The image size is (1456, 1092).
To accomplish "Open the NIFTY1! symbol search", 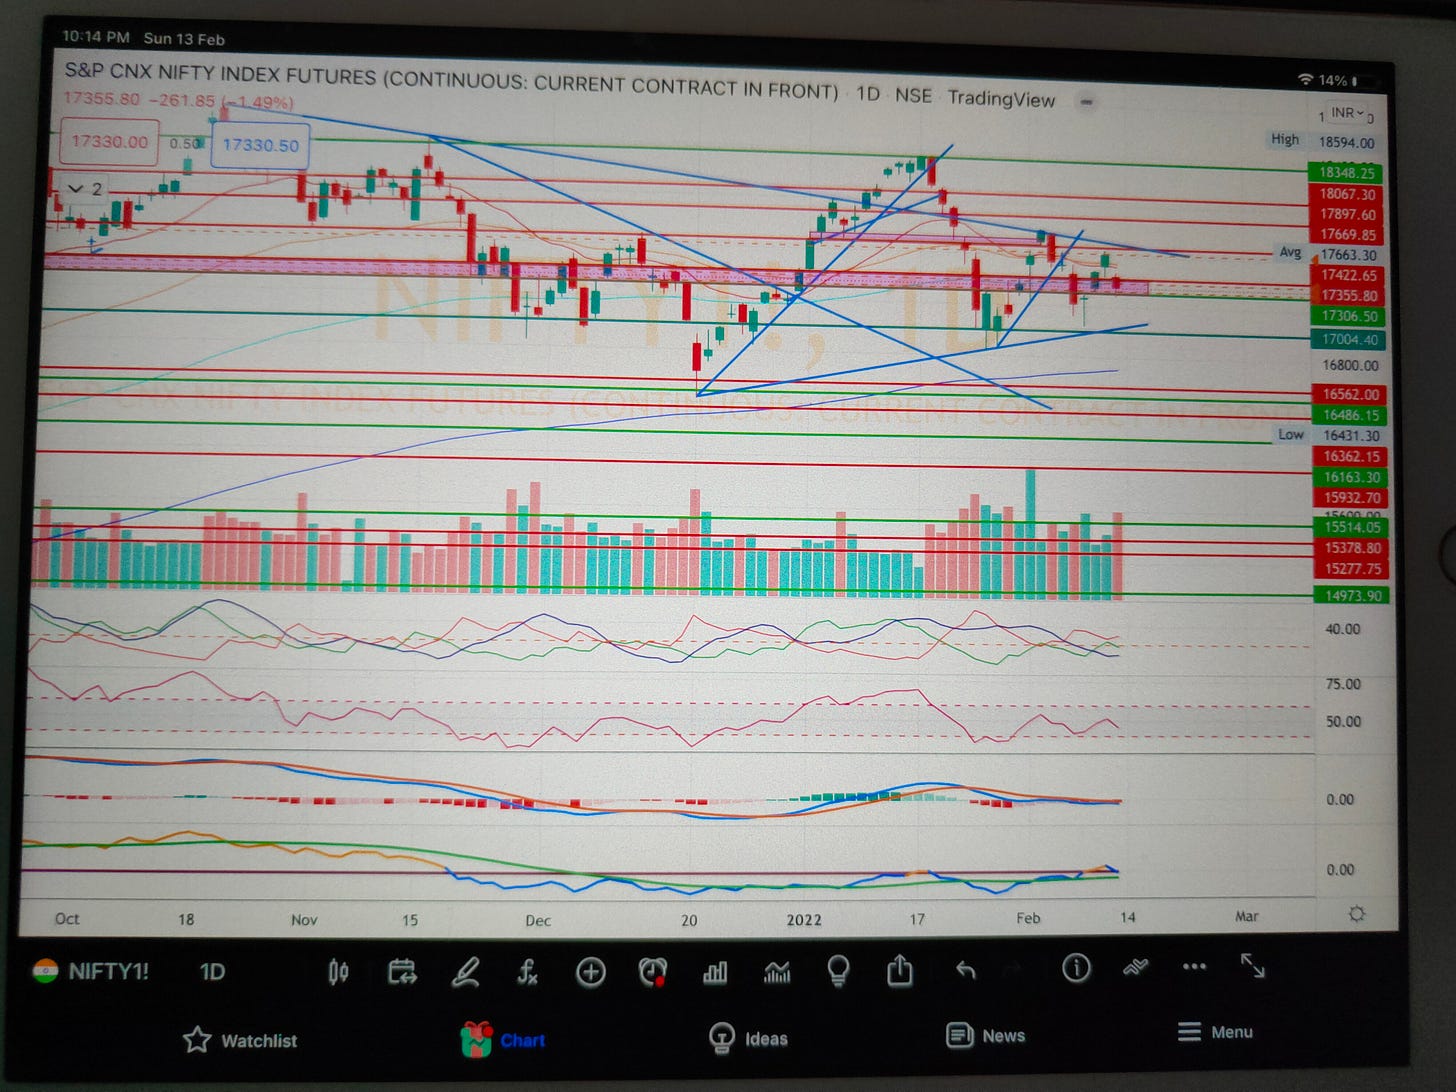I will tap(91, 971).
